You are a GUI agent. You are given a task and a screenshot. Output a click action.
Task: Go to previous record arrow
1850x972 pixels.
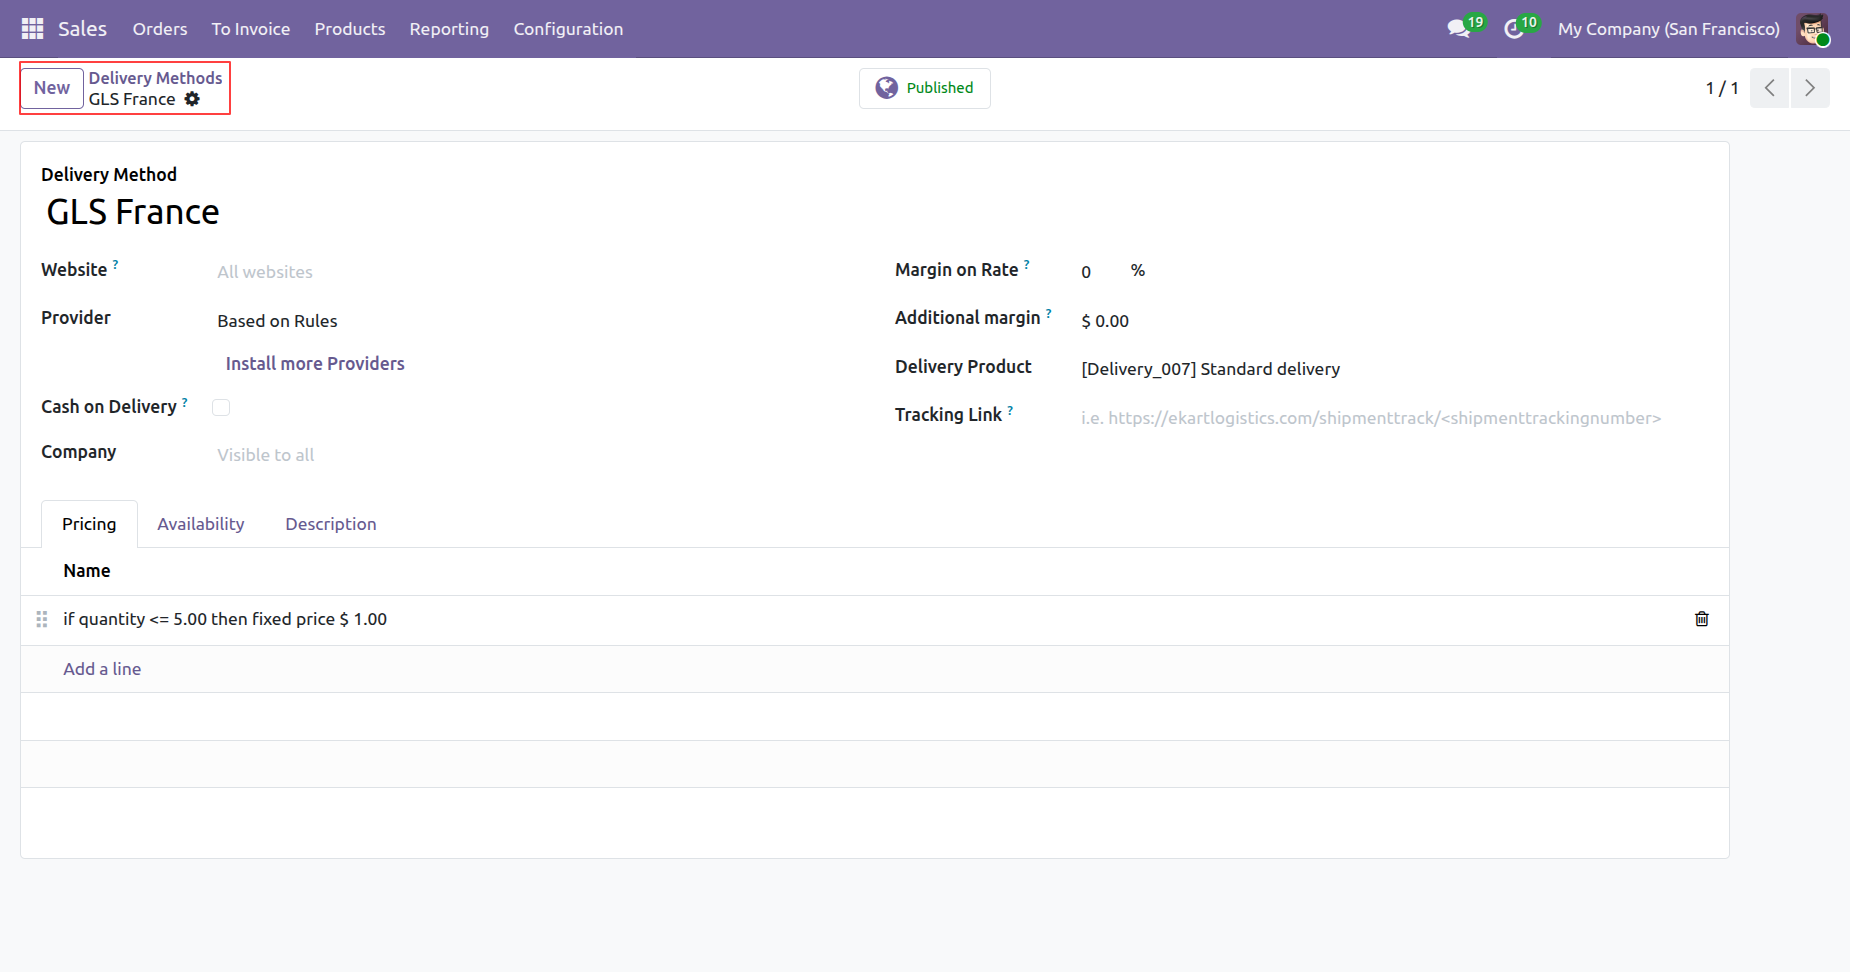click(1769, 88)
